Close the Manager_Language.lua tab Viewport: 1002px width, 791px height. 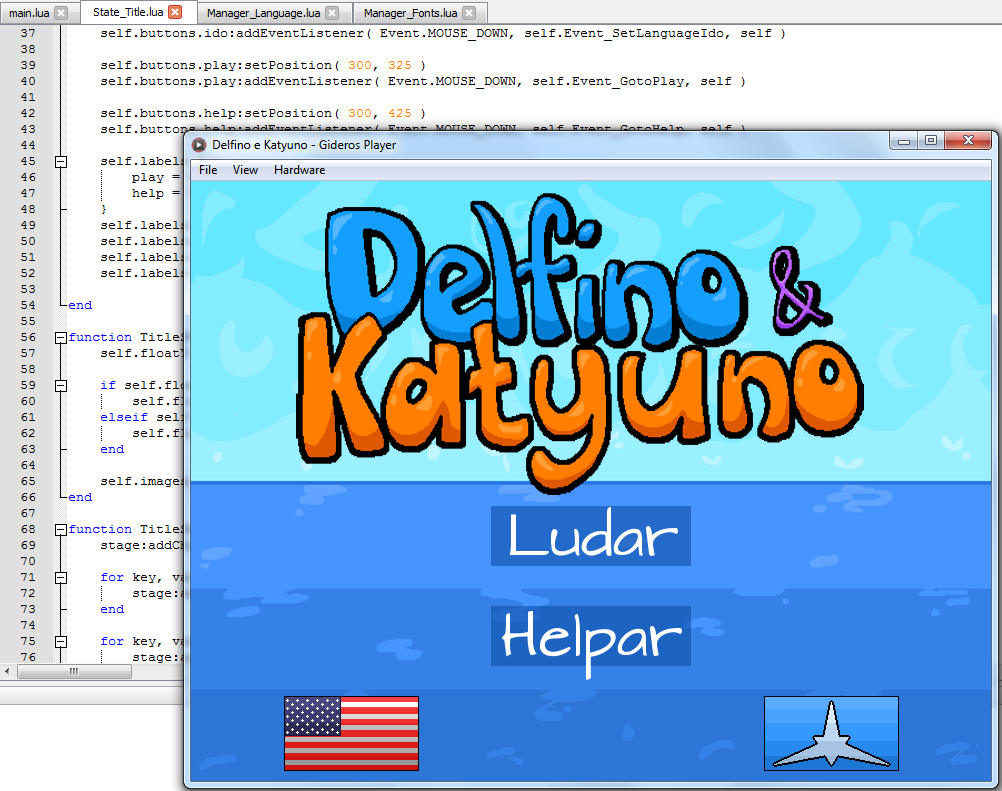pos(332,13)
